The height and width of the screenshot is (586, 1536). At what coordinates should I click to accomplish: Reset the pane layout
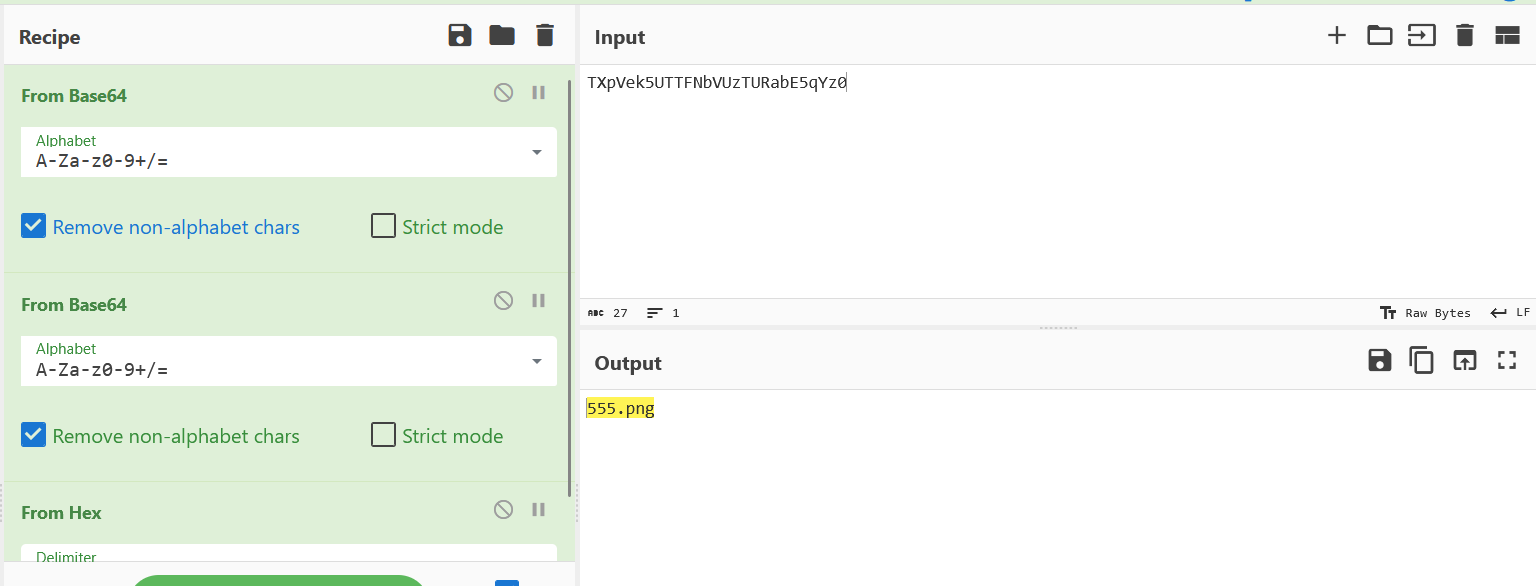[1506, 36]
